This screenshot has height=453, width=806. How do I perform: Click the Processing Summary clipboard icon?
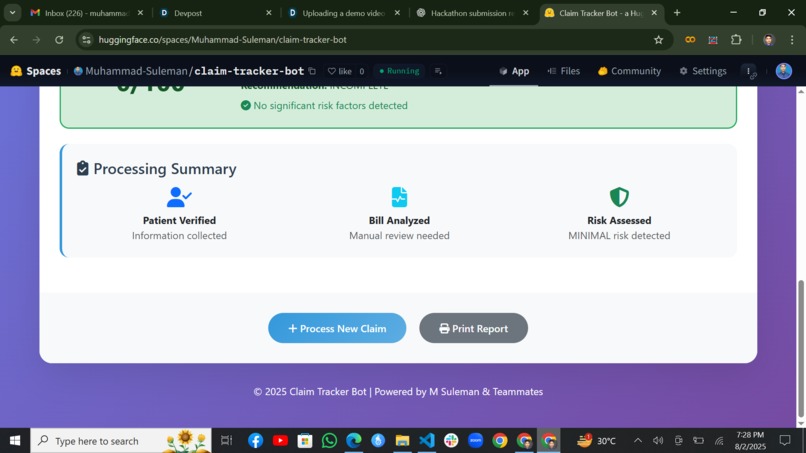82,168
